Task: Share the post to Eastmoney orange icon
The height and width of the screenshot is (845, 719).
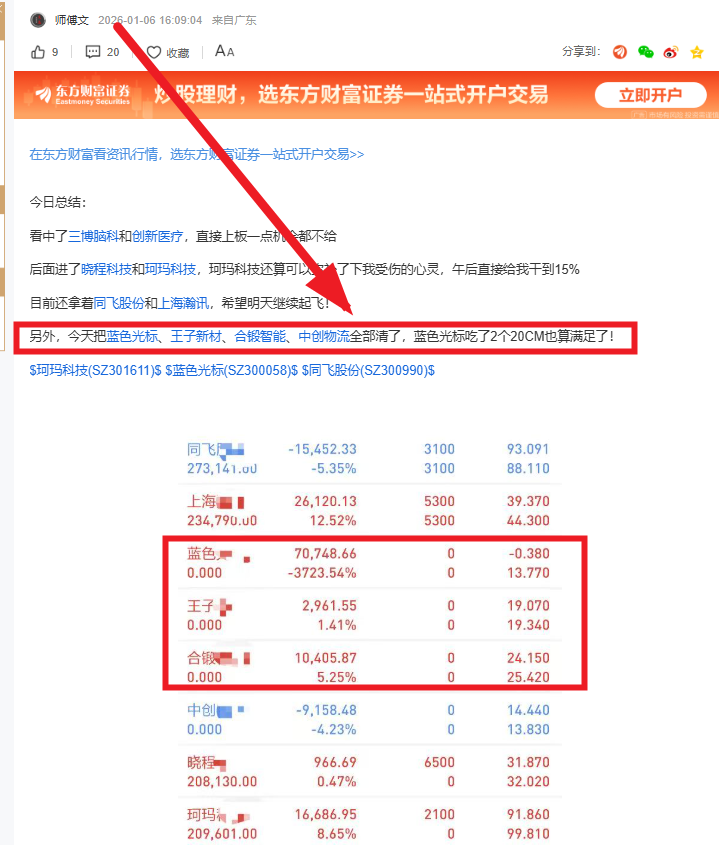Action: coord(620,52)
